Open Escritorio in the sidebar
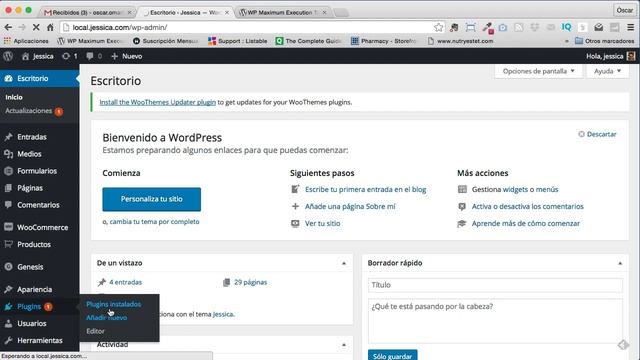Viewport: 640px width, 360px height. [x=40, y=78]
